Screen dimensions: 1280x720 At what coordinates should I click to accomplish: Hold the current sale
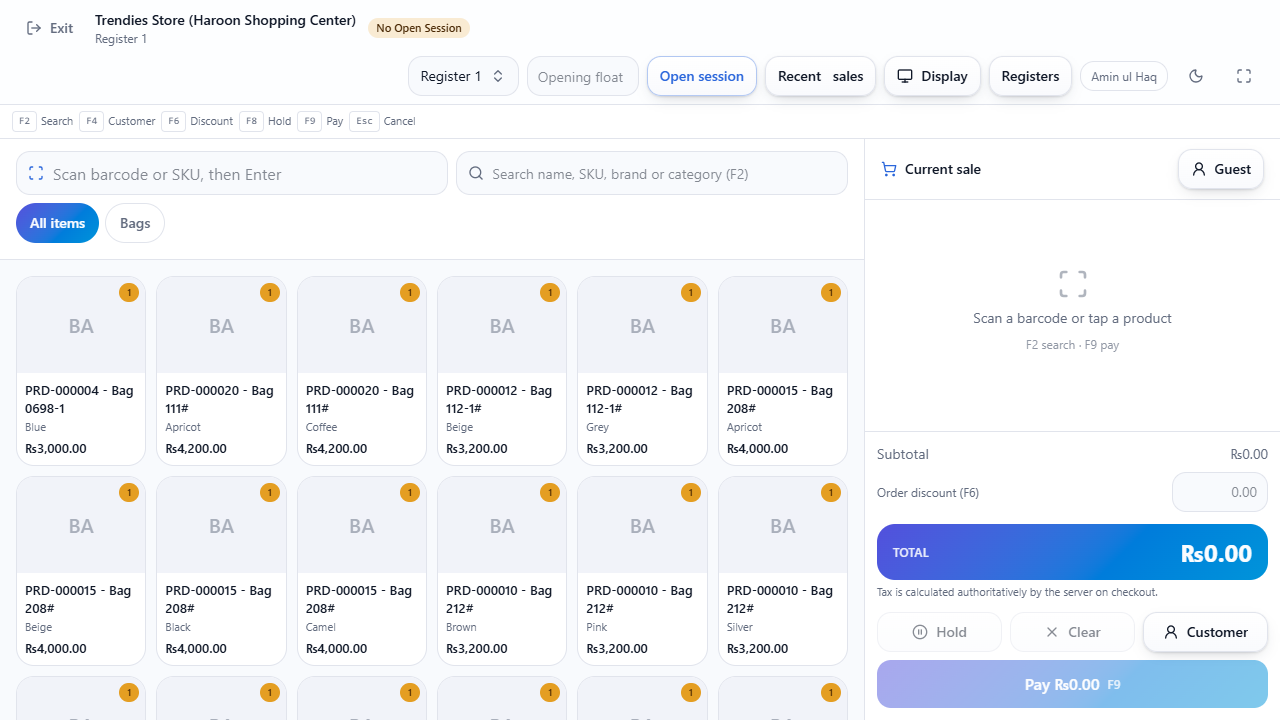(x=939, y=632)
